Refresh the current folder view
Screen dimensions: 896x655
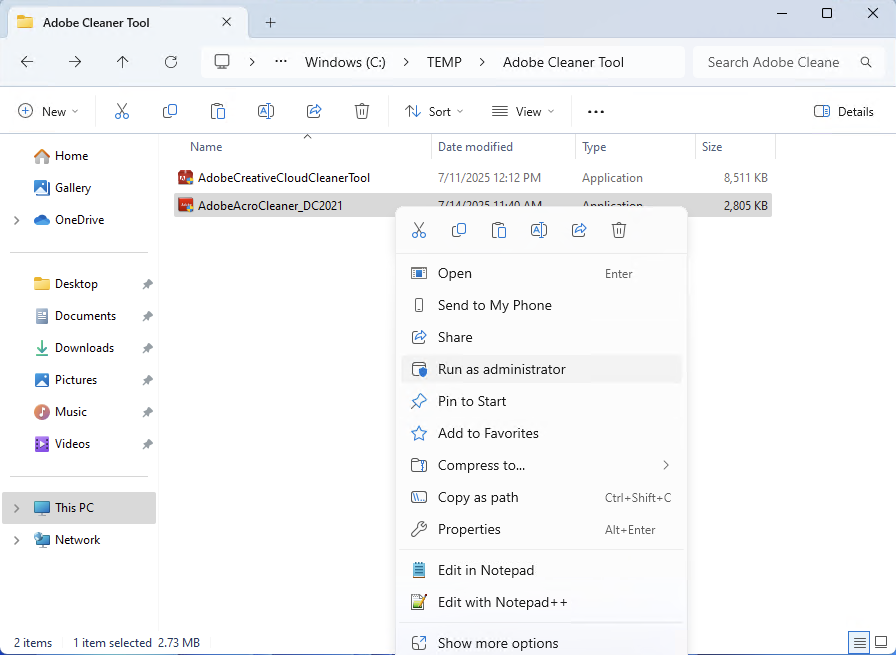(171, 62)
